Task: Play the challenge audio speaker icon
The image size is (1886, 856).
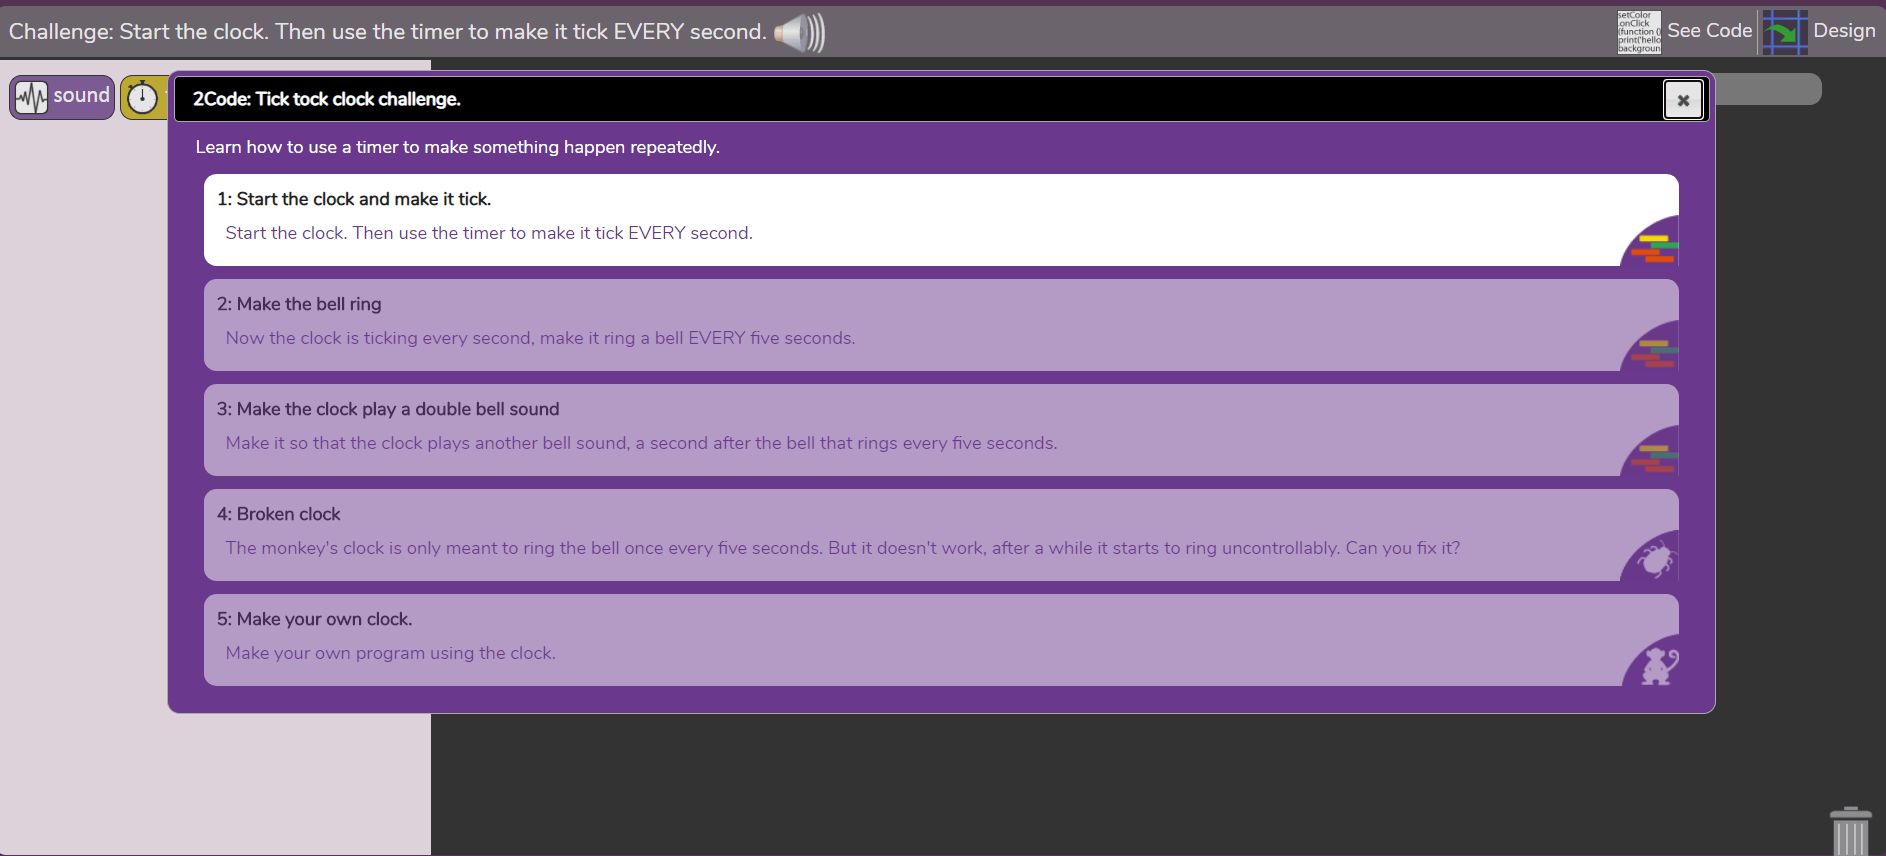Action: click(799, 33)
